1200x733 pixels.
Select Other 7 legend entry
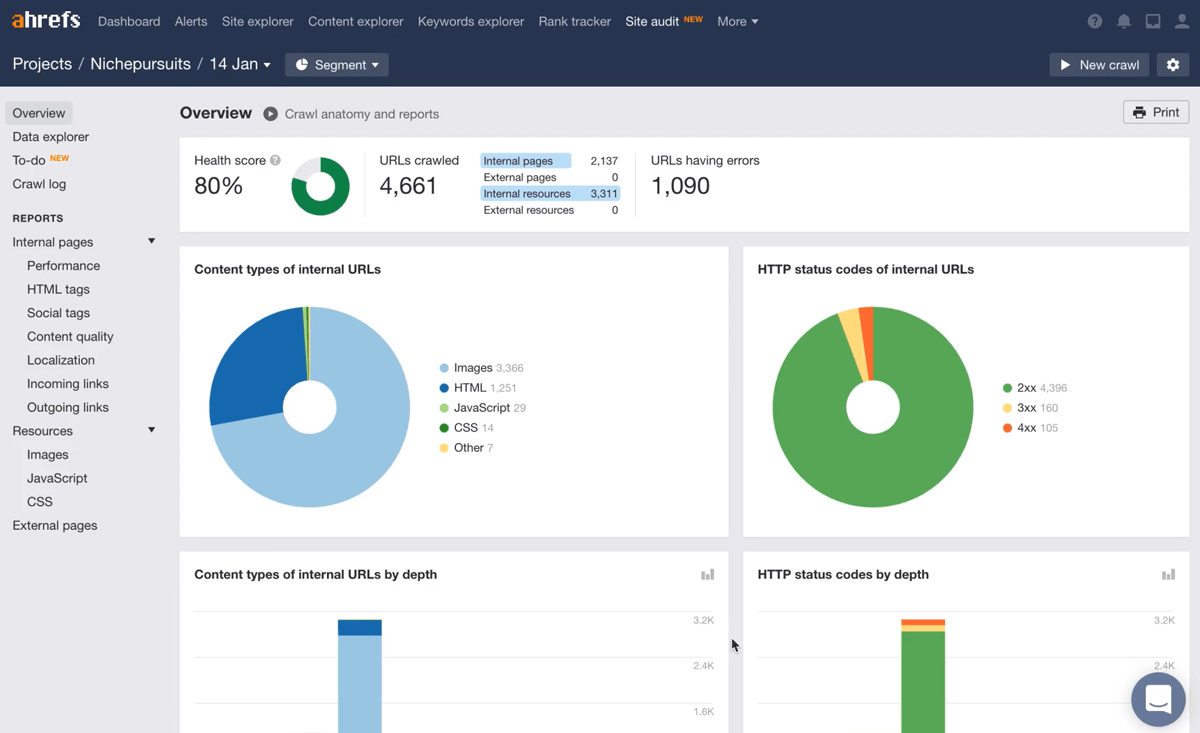click(467, 448)
